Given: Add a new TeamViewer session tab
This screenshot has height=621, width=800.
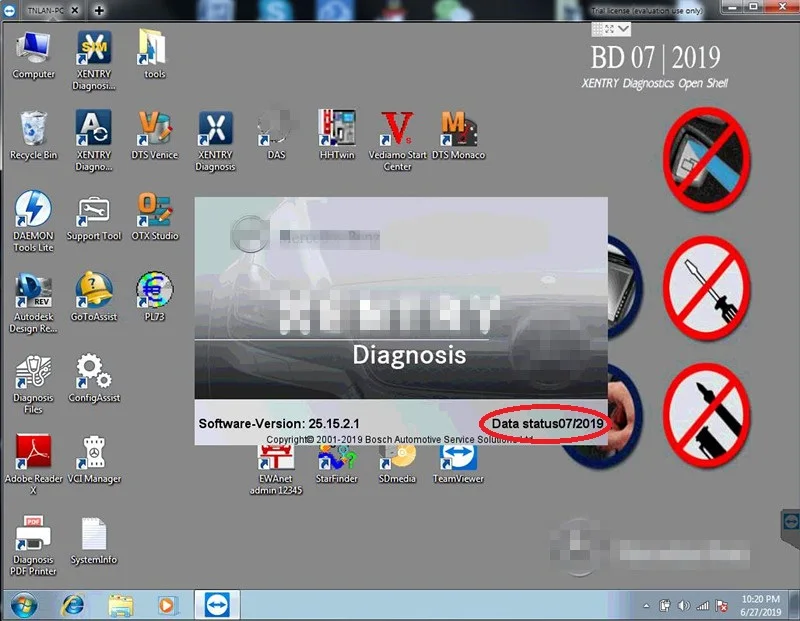Looking at the screenshot, I should point(99,10).
